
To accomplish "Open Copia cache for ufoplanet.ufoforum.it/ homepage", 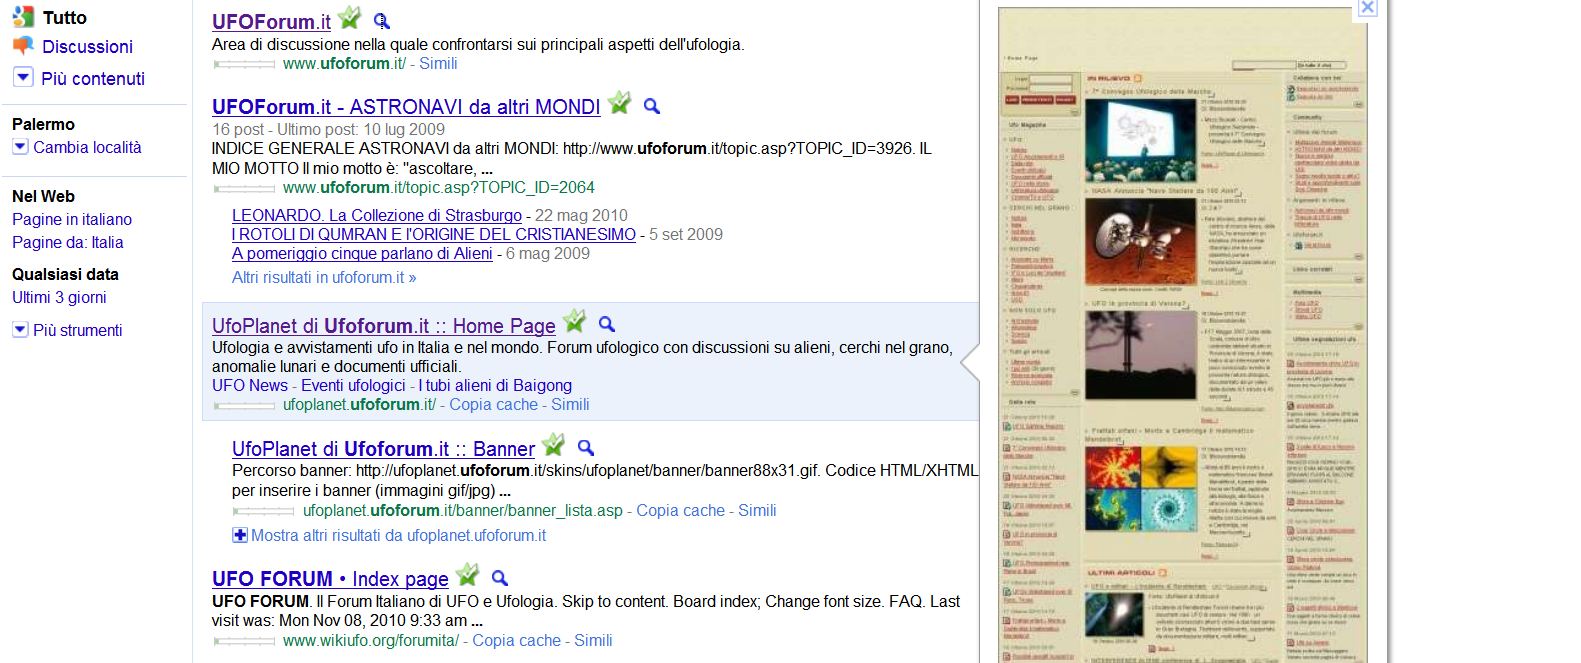I will point(493,404).
